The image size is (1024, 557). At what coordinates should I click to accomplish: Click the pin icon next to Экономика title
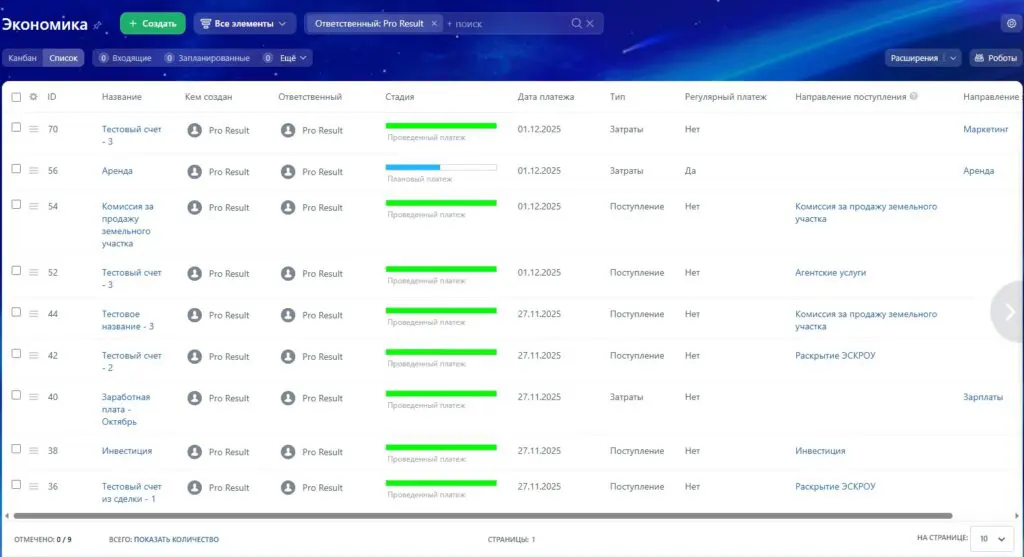(x=97, y=25)
